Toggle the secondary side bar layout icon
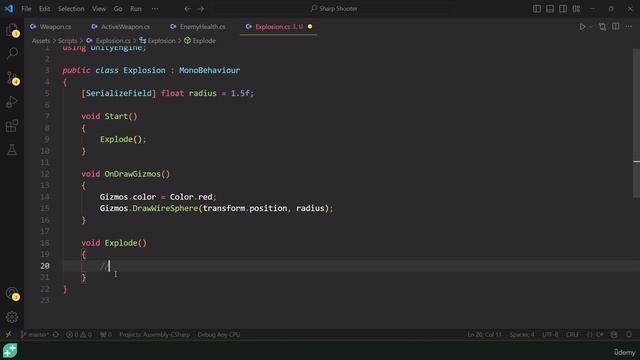Screen dimensions: 640x360 (x=563, y=9)
